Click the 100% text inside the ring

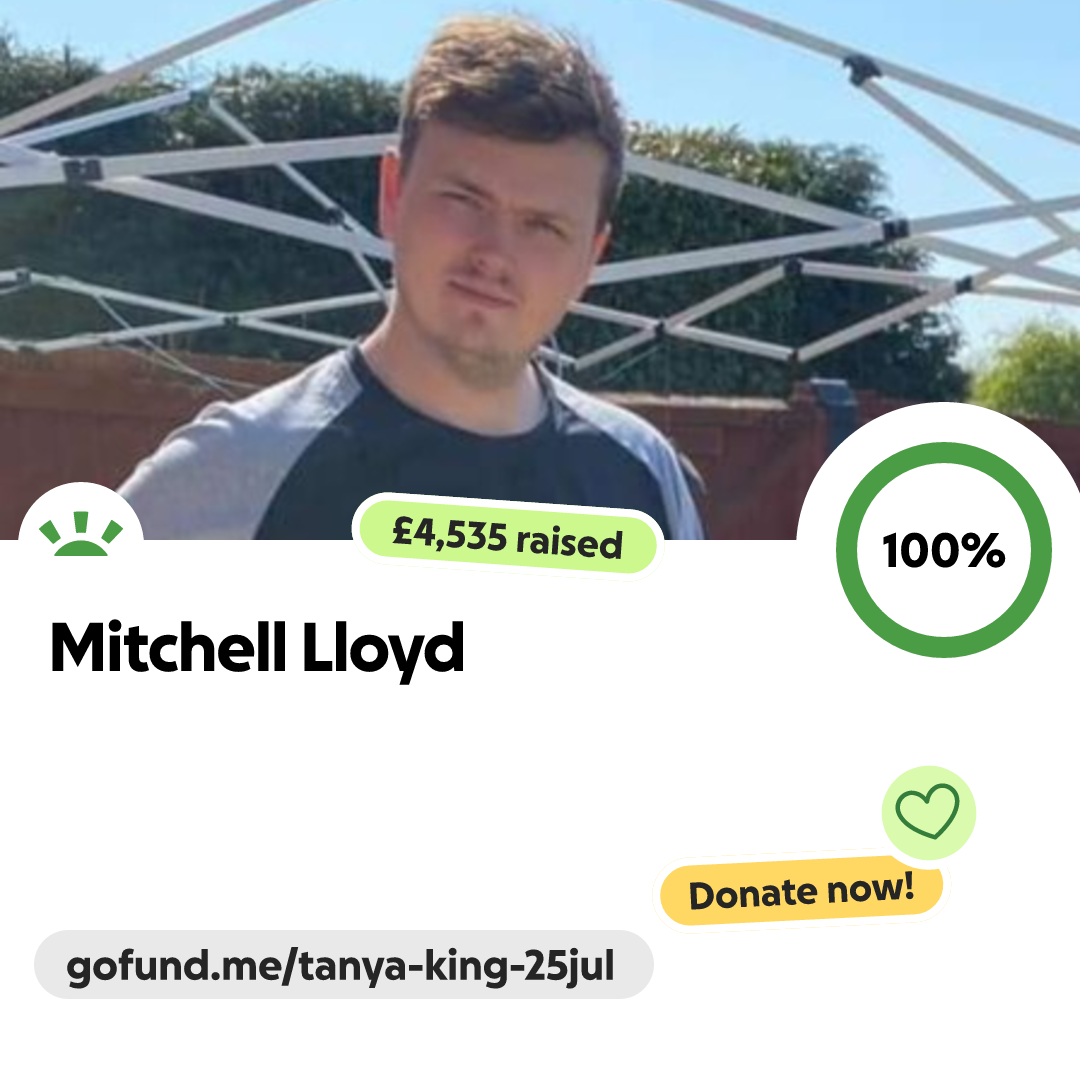943,551
